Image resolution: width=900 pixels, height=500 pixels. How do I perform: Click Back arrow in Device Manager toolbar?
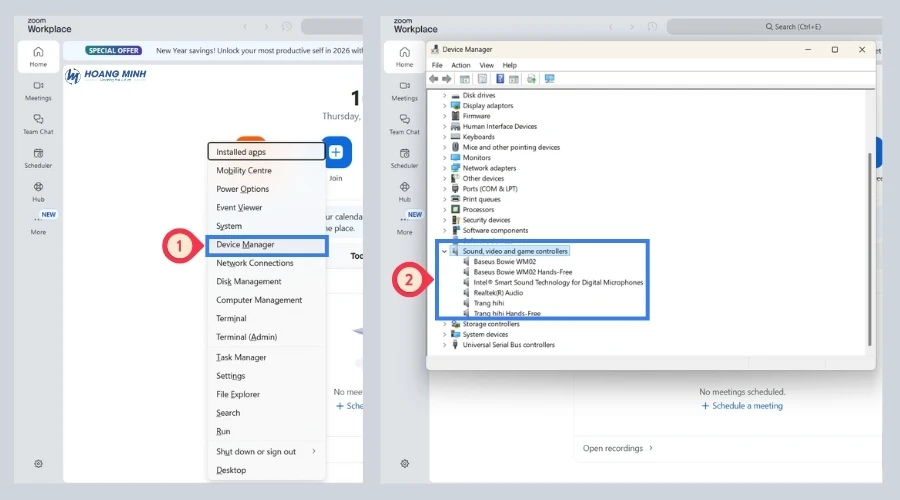coord(433,79)
